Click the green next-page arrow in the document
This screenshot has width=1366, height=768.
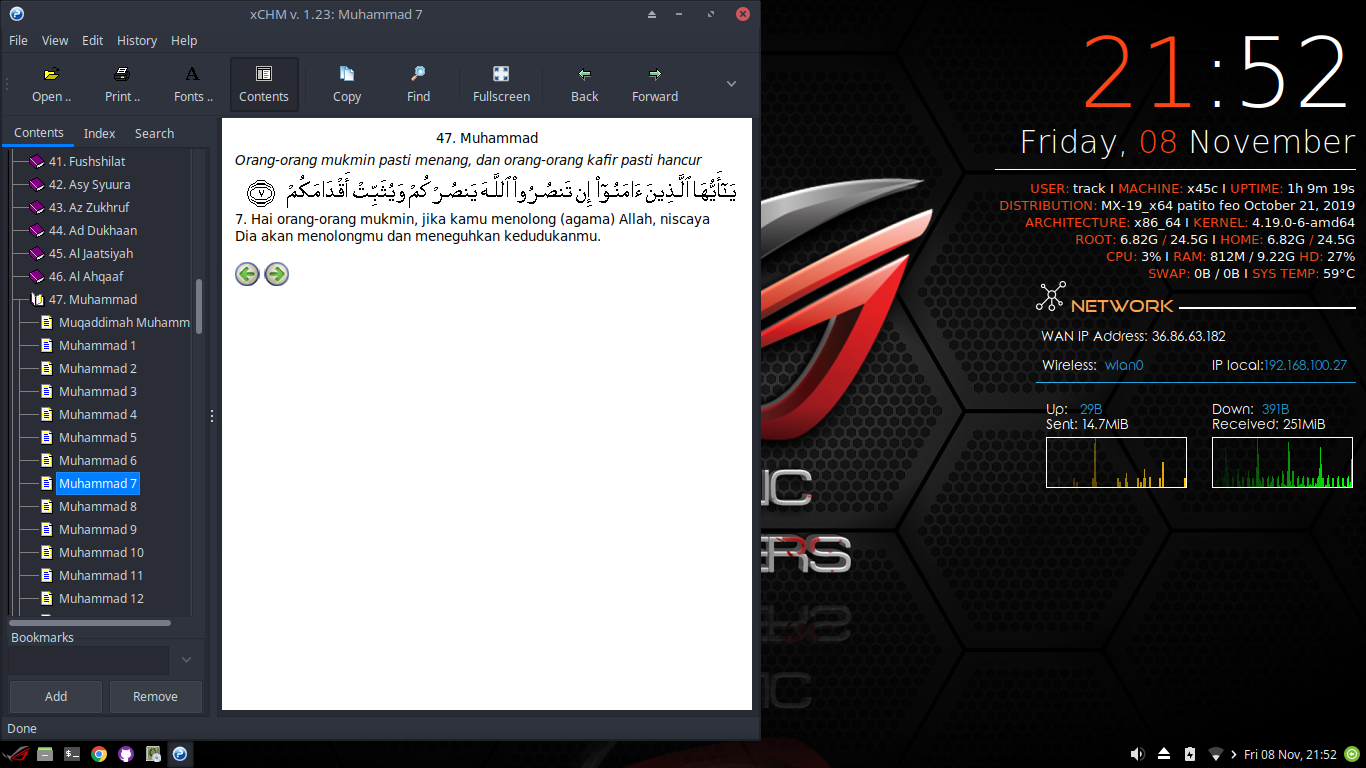277,274
